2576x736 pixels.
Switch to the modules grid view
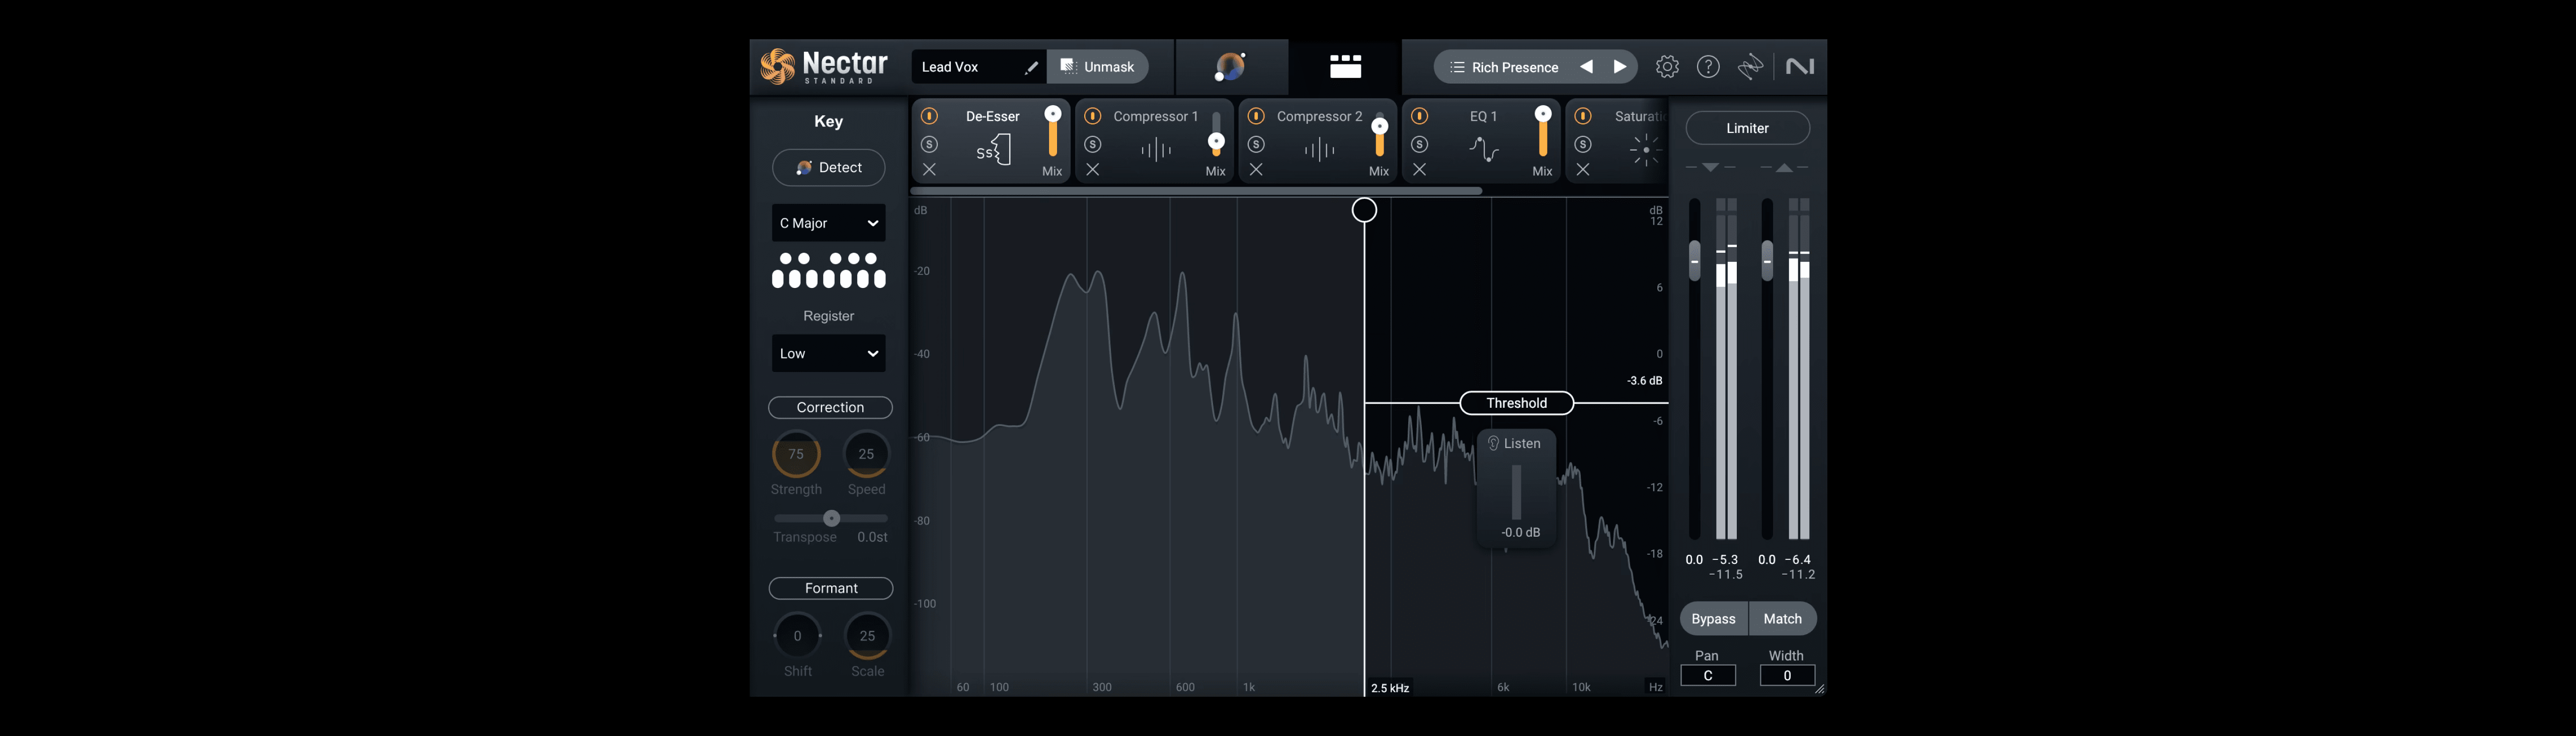[x=1345, y=67]
